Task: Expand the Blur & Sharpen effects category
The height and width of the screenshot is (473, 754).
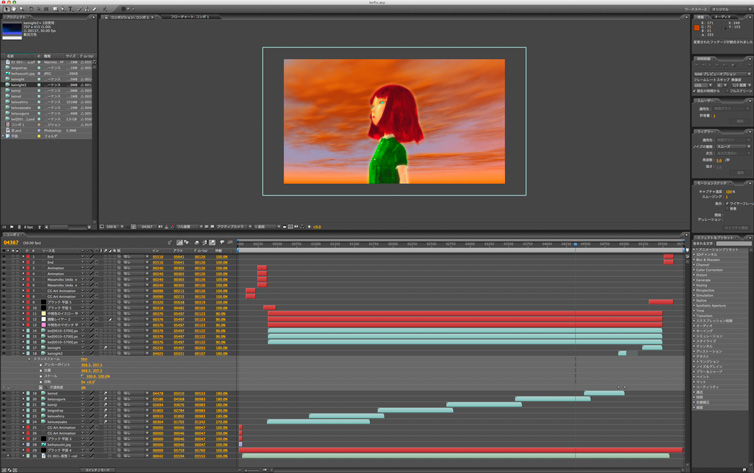Action: point(694,260)
